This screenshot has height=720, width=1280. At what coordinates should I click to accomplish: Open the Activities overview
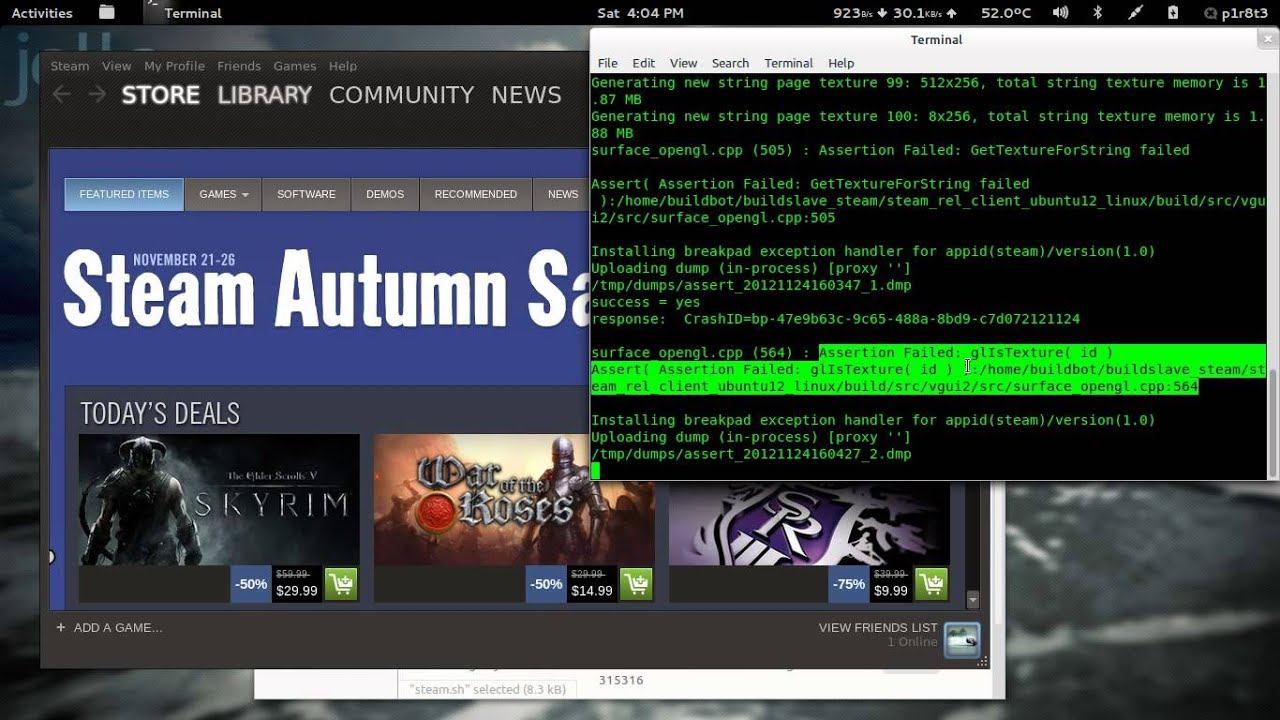[x=42, y=13]
